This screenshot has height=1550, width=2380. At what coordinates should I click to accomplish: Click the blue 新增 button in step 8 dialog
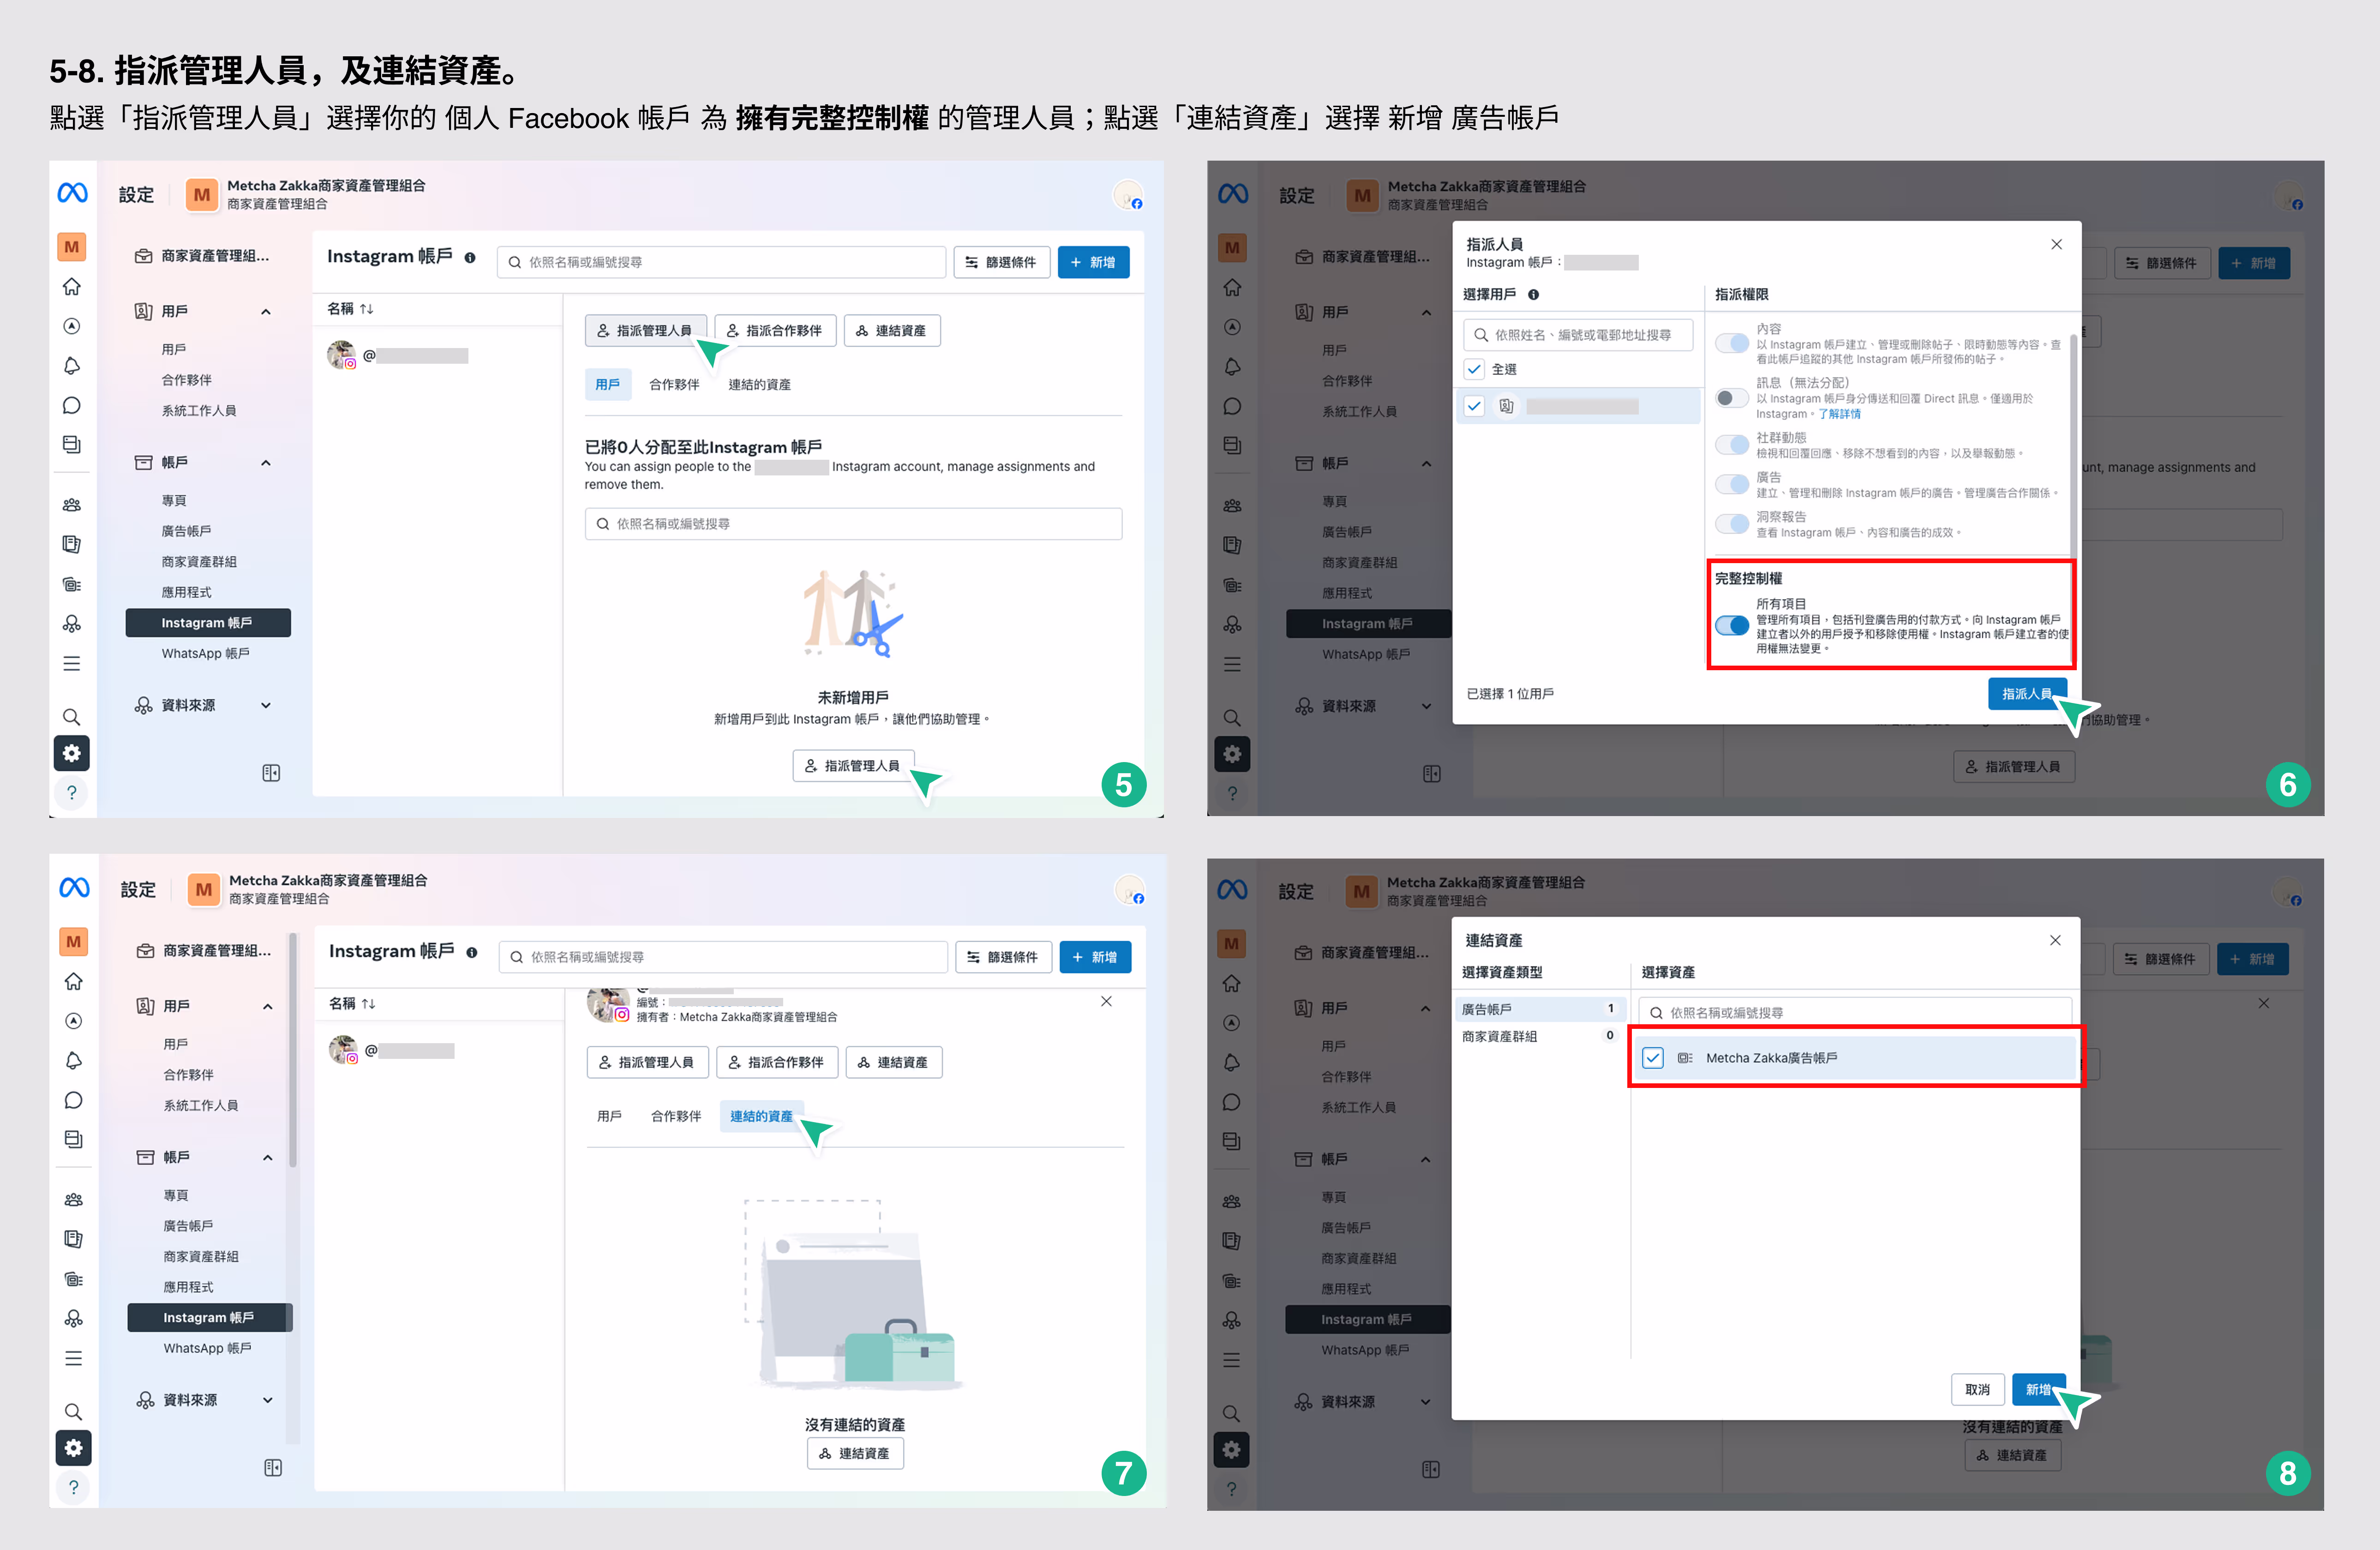coord(2038,1390)
